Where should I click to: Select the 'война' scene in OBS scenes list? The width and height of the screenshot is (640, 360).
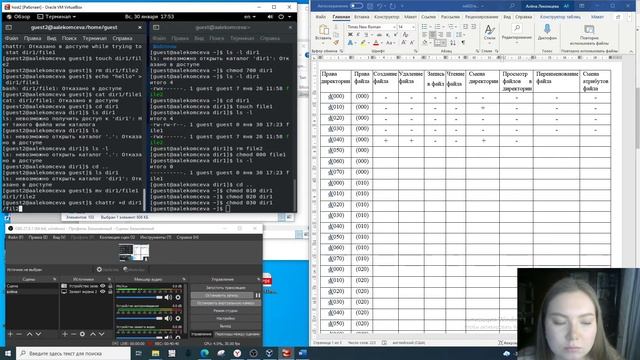click(32, 291)
